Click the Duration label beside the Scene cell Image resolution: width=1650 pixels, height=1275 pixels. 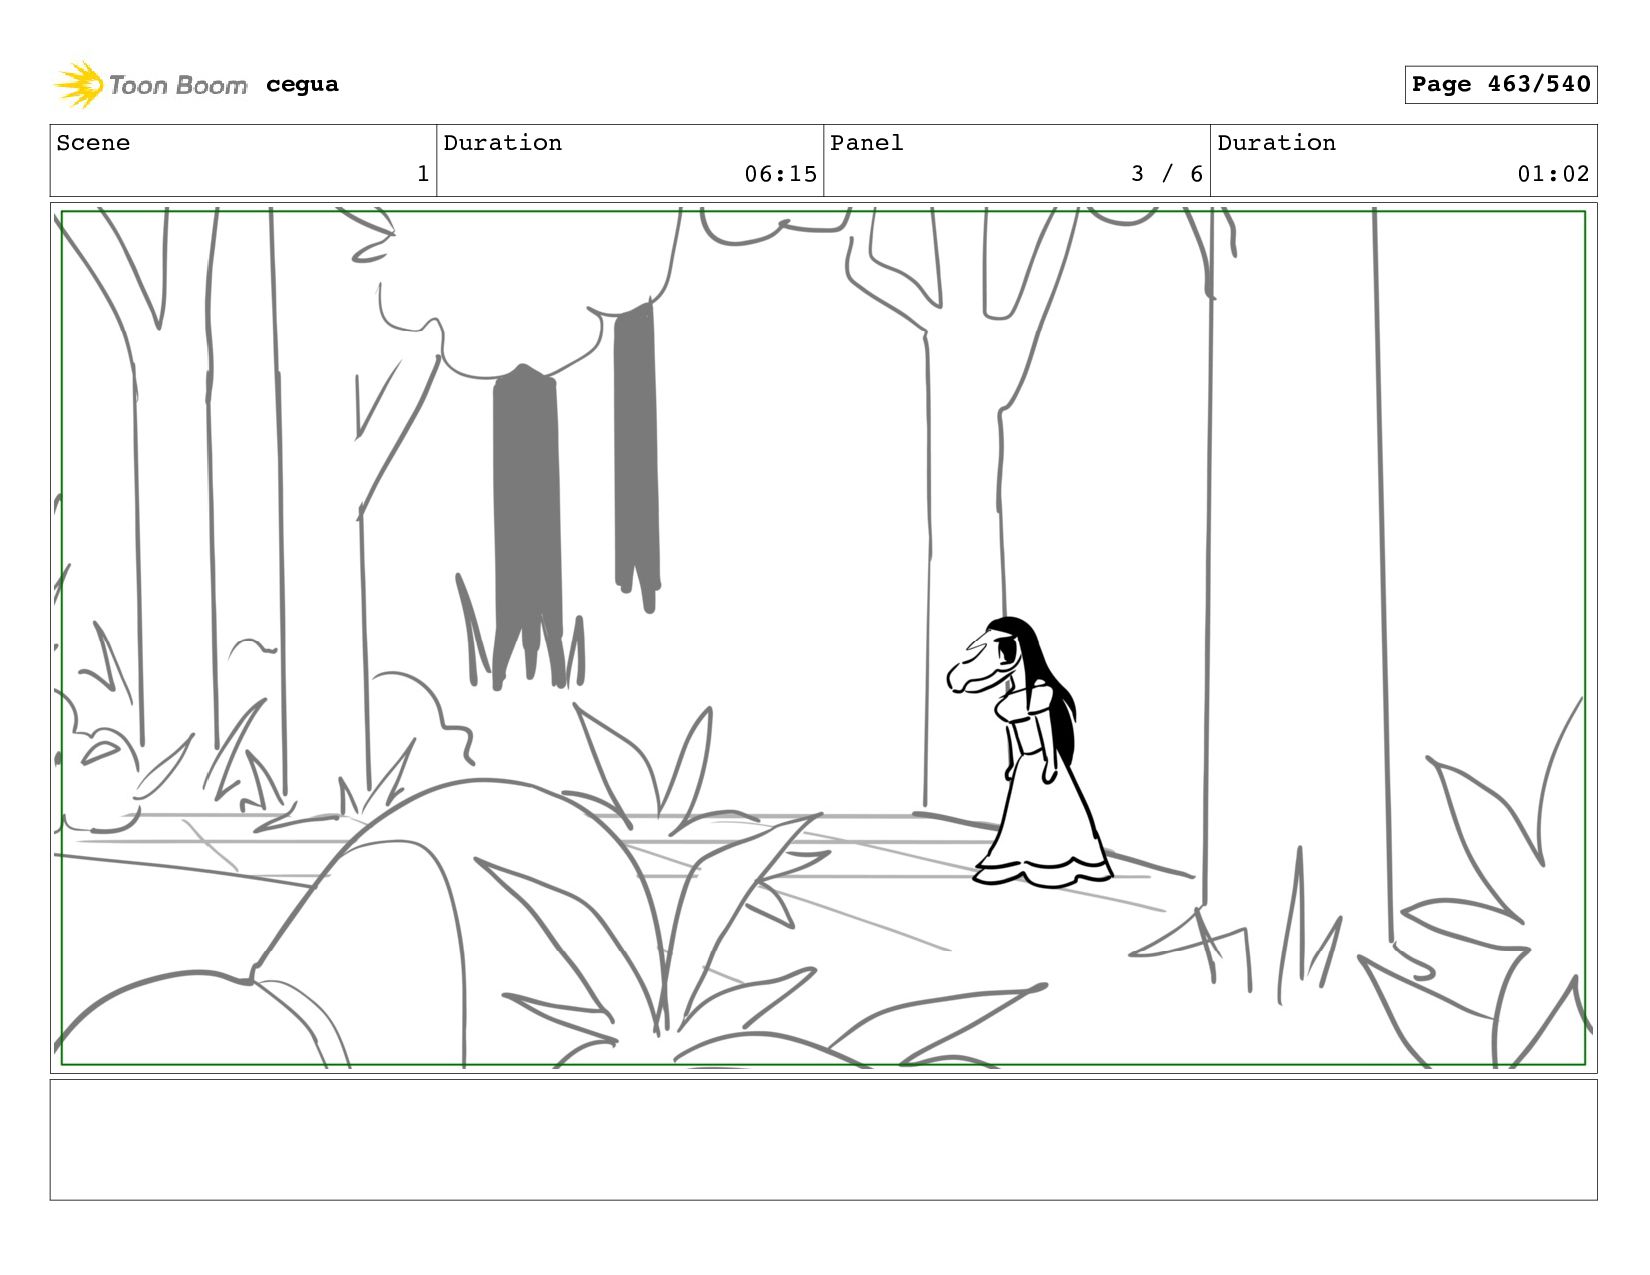[502, 143]
